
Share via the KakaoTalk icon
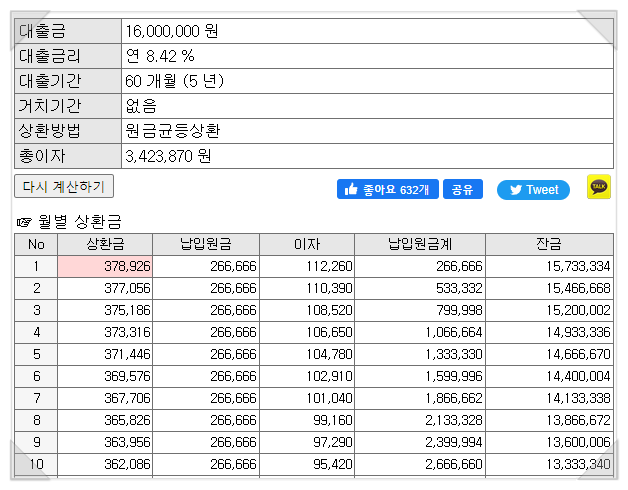[x=599, y=187]
